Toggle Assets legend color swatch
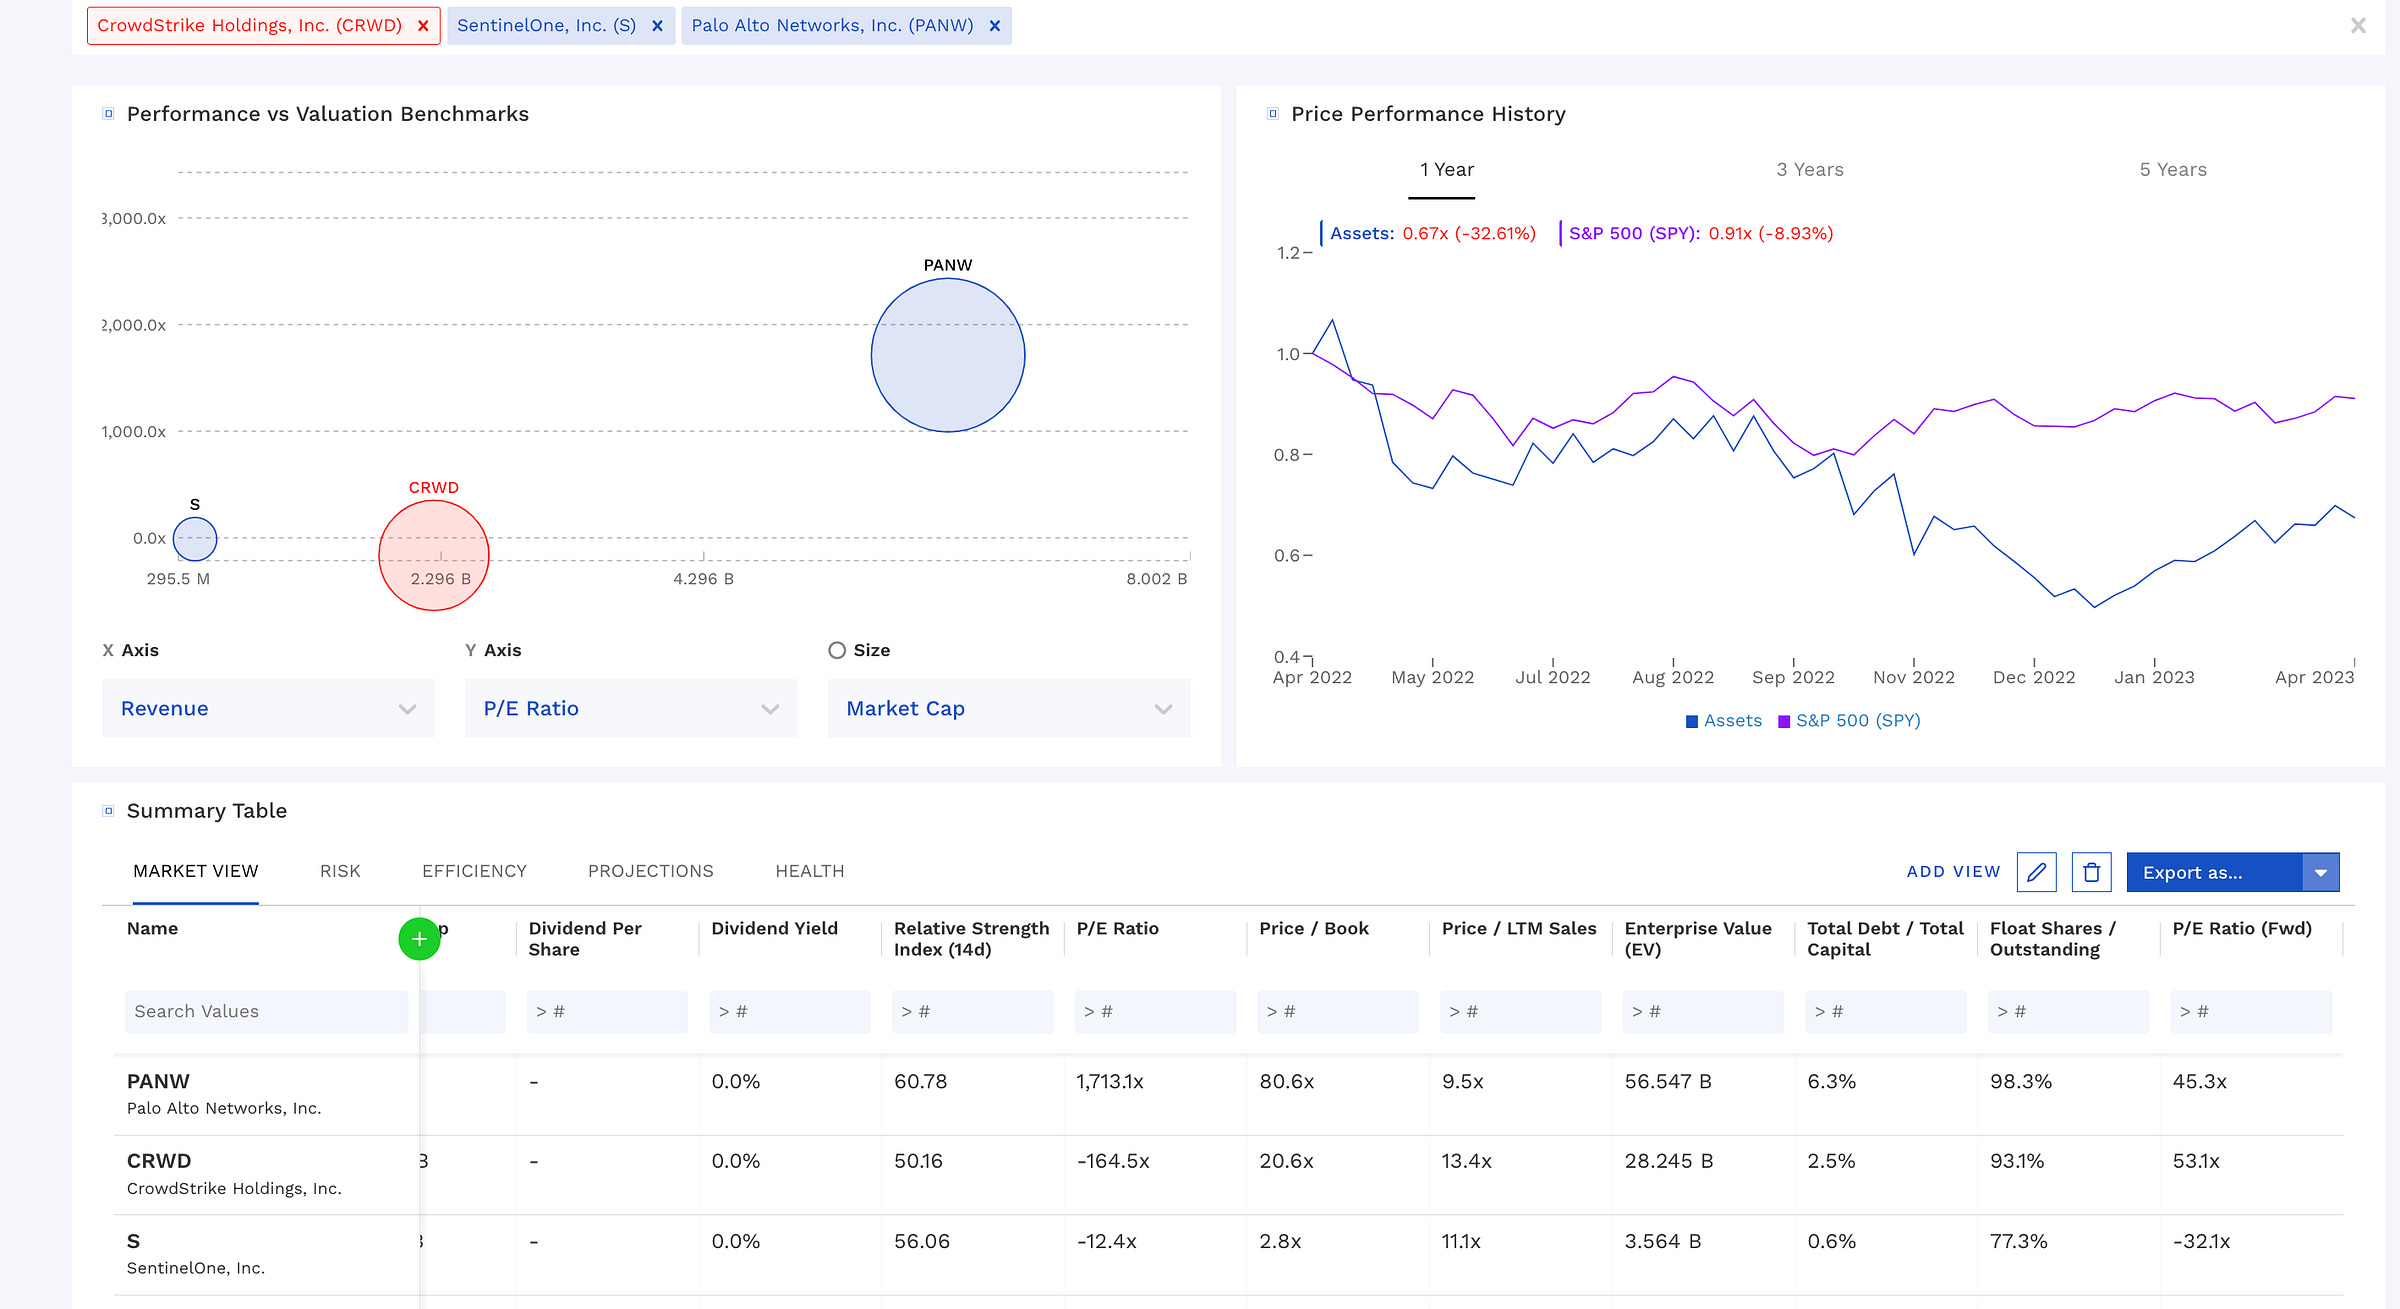 tap(1692, 722)
